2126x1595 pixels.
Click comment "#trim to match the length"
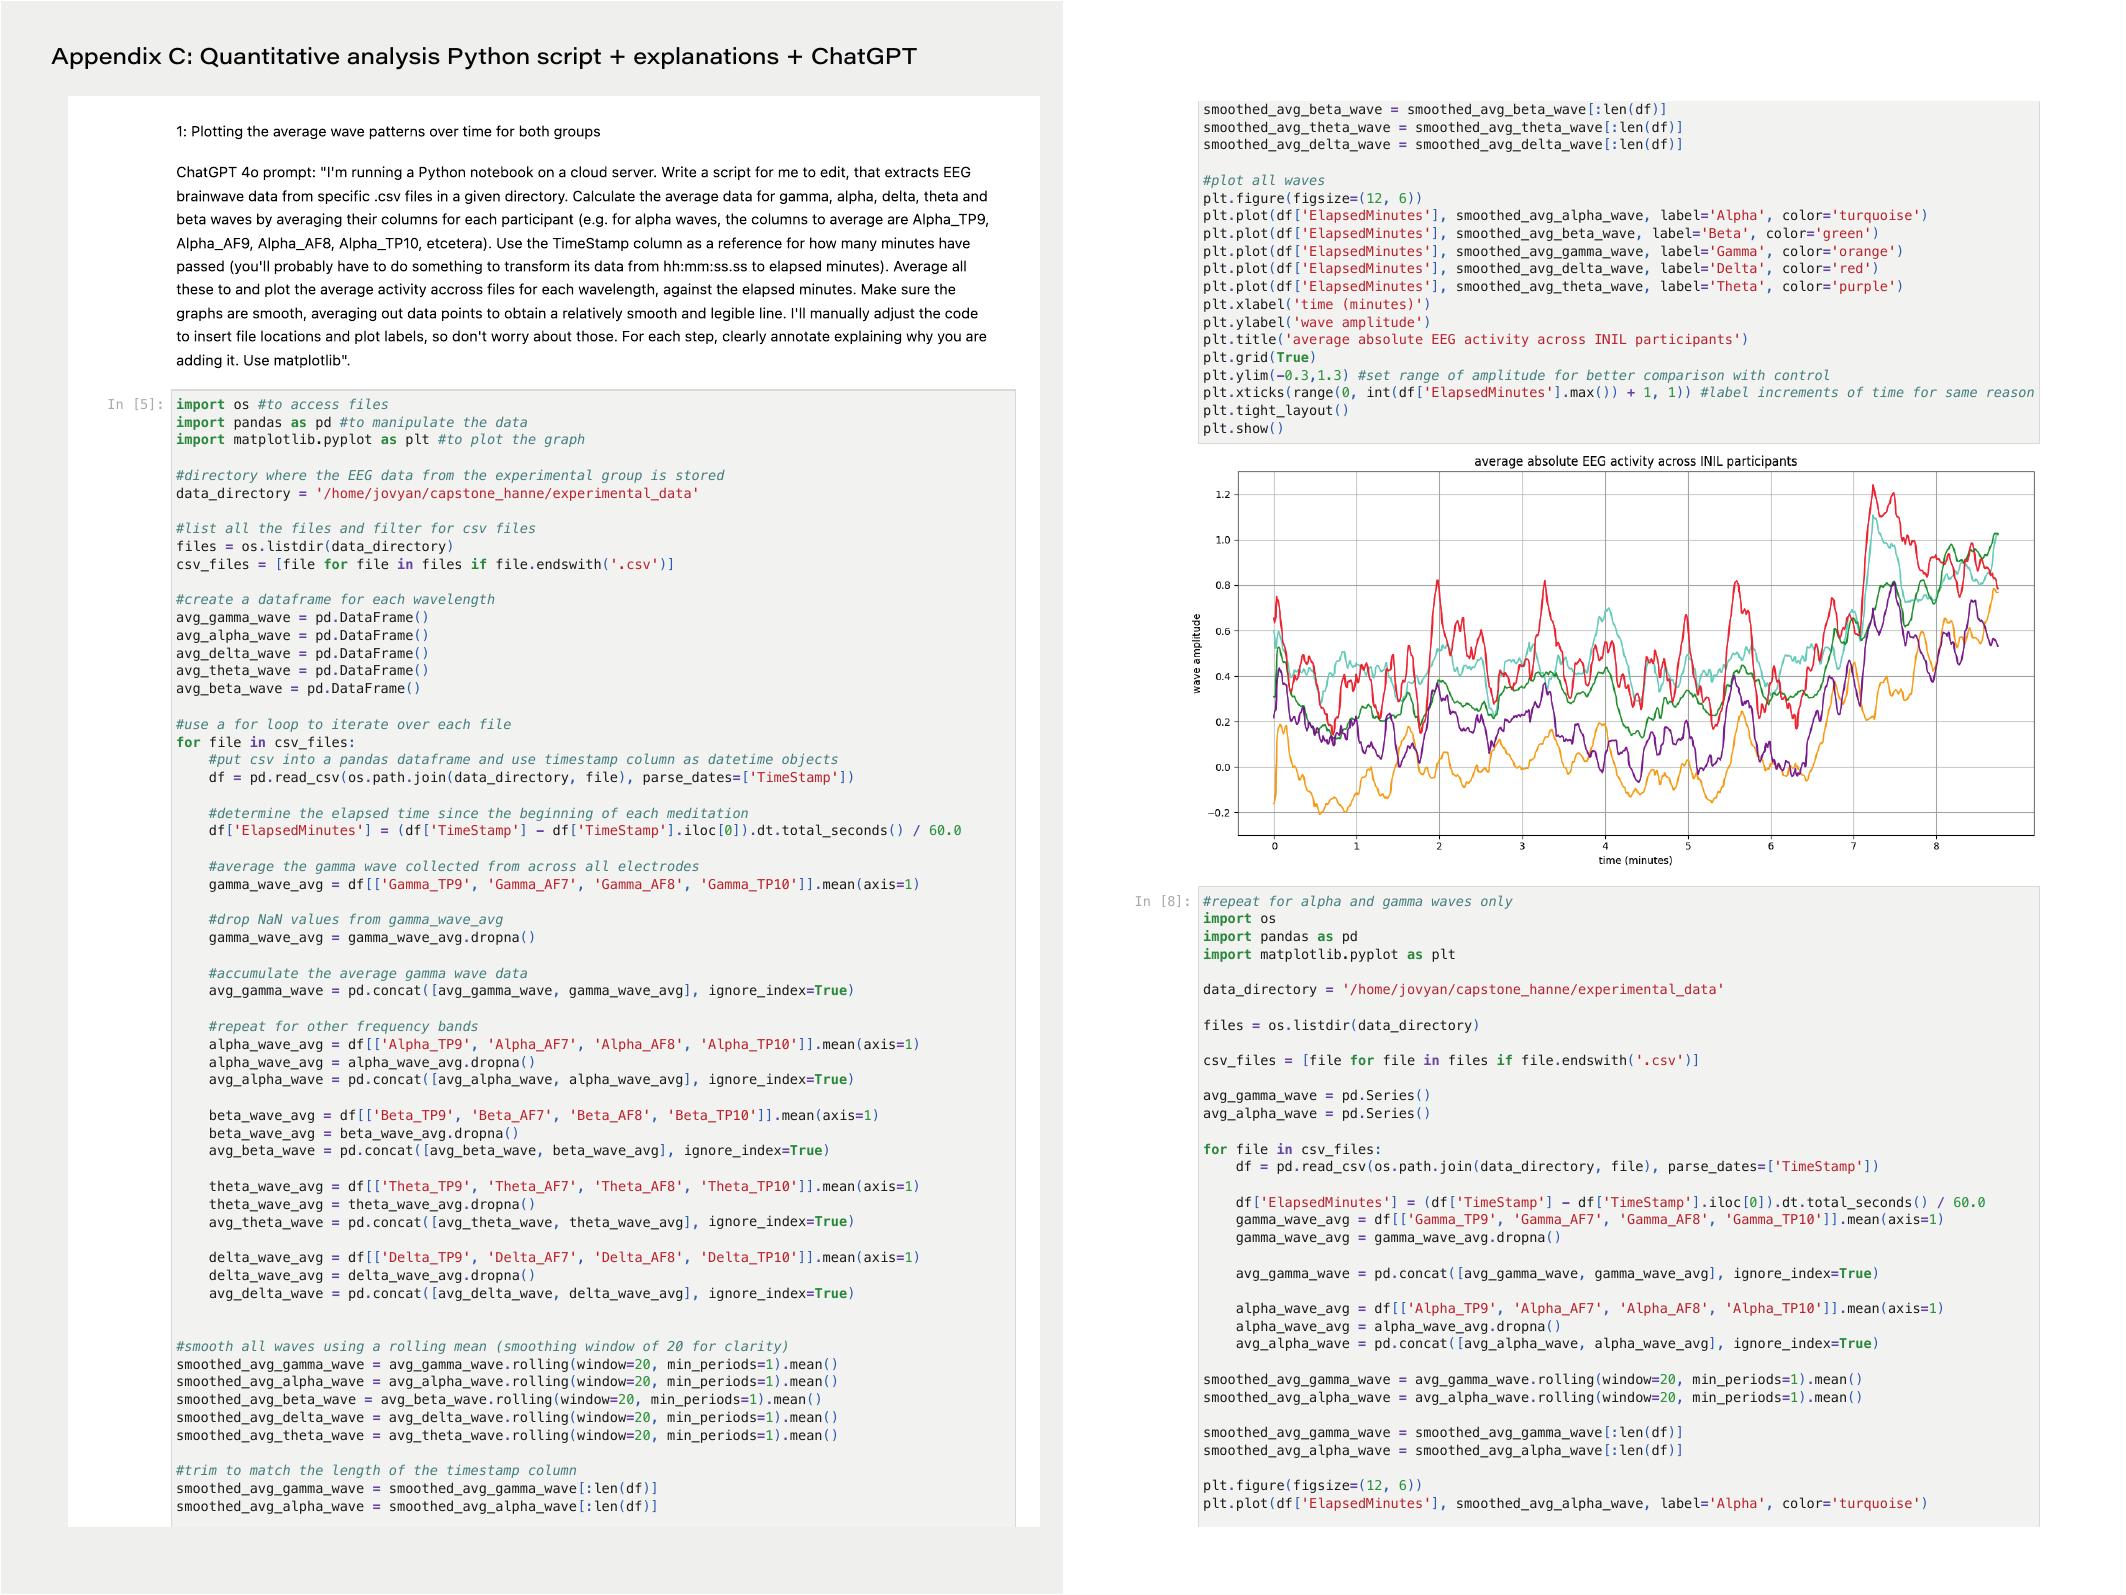click(x=376, y=1470)
